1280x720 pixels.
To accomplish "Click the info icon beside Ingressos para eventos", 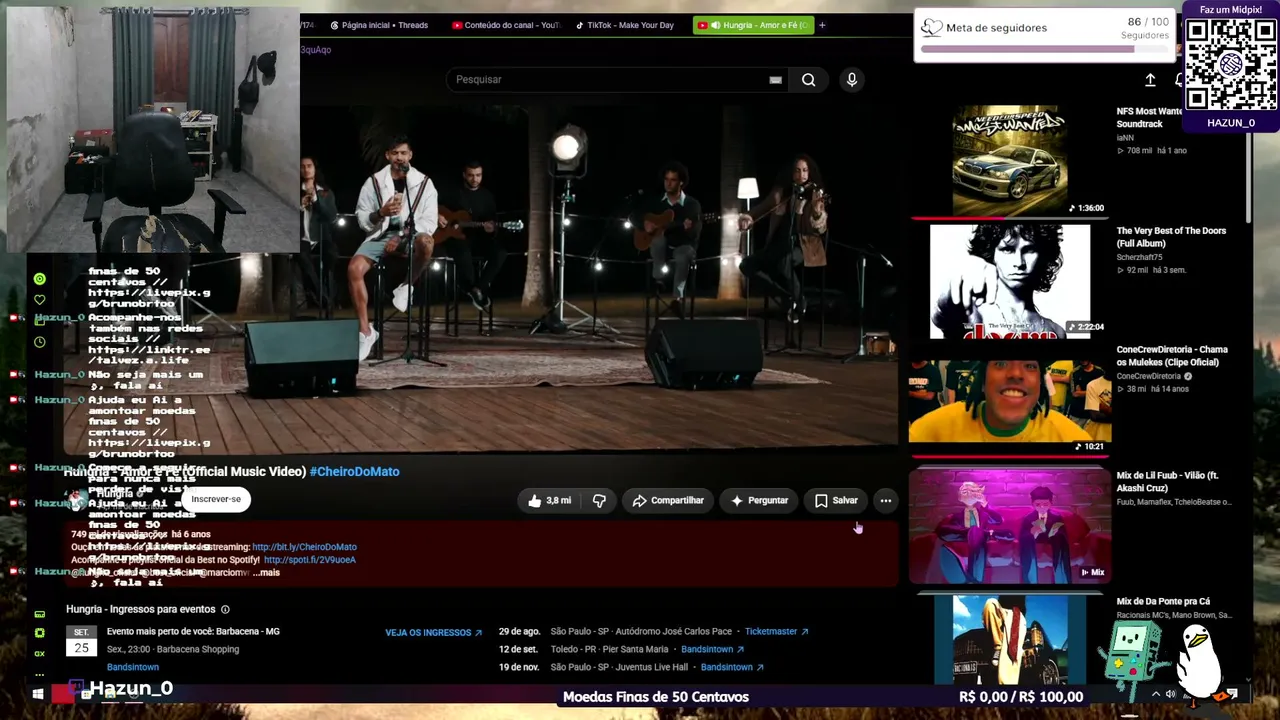I will coord(225,609).
